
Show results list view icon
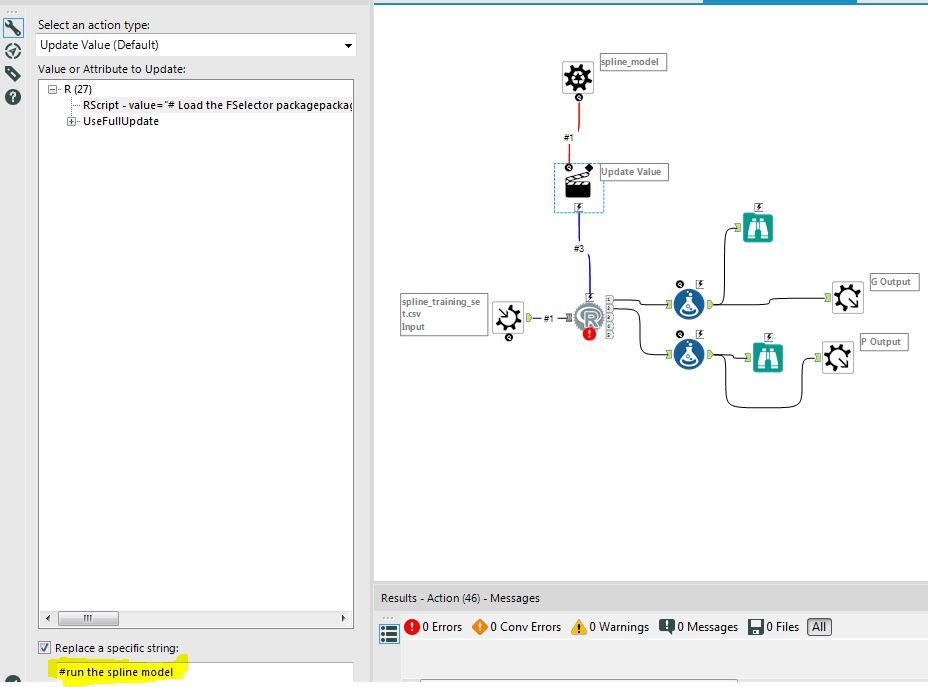(x=389, y=634)
